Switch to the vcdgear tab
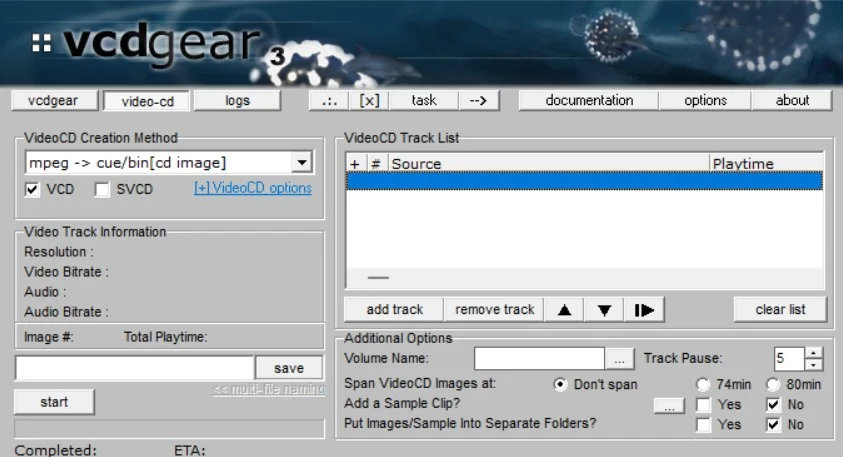Viewport: 843px width, 457px height. click(x=53, y=101)
